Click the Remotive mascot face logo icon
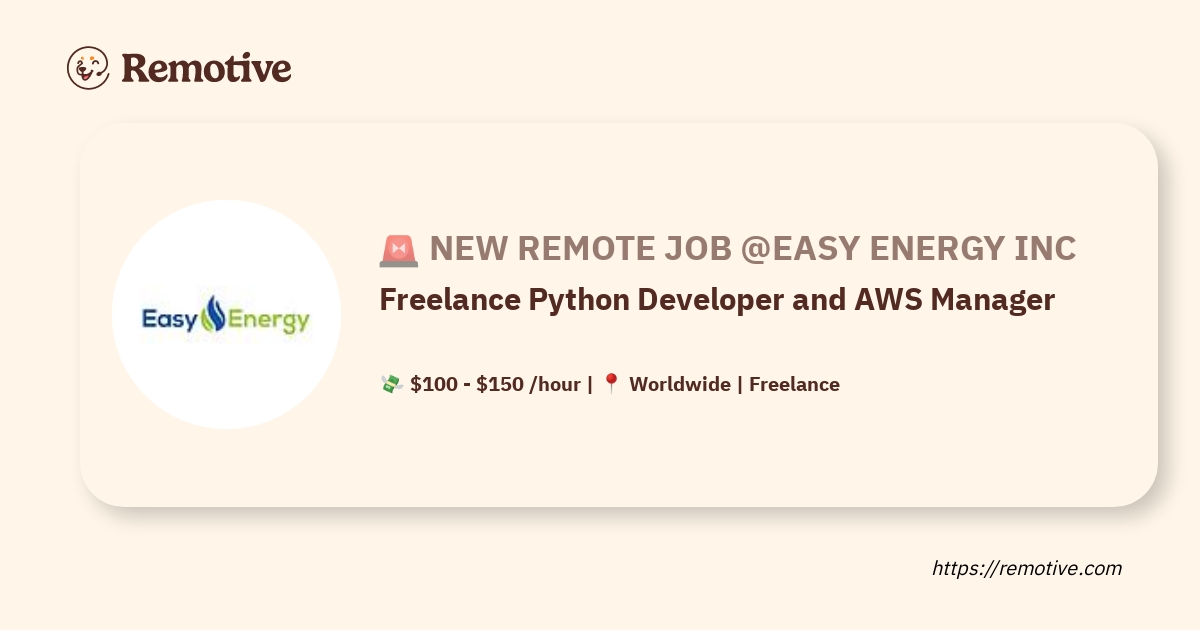The image size is (1200, 630). pyautogui.click(x=88, y=68)
